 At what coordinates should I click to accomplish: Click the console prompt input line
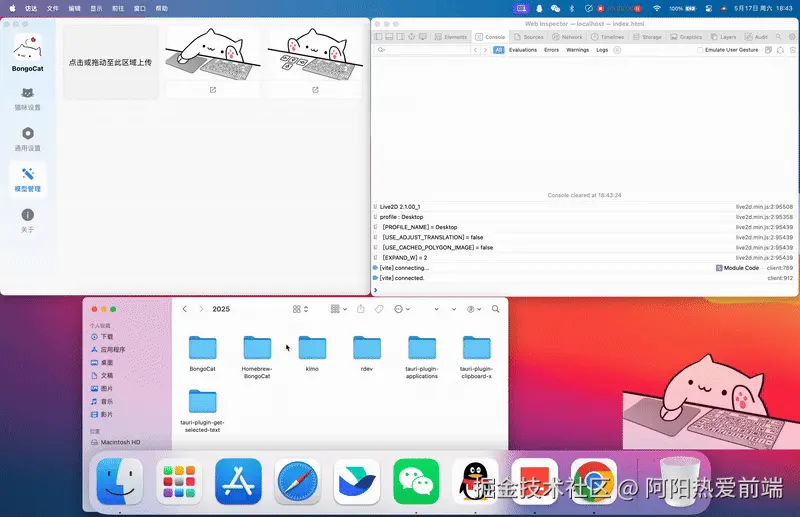pos(585,290)
